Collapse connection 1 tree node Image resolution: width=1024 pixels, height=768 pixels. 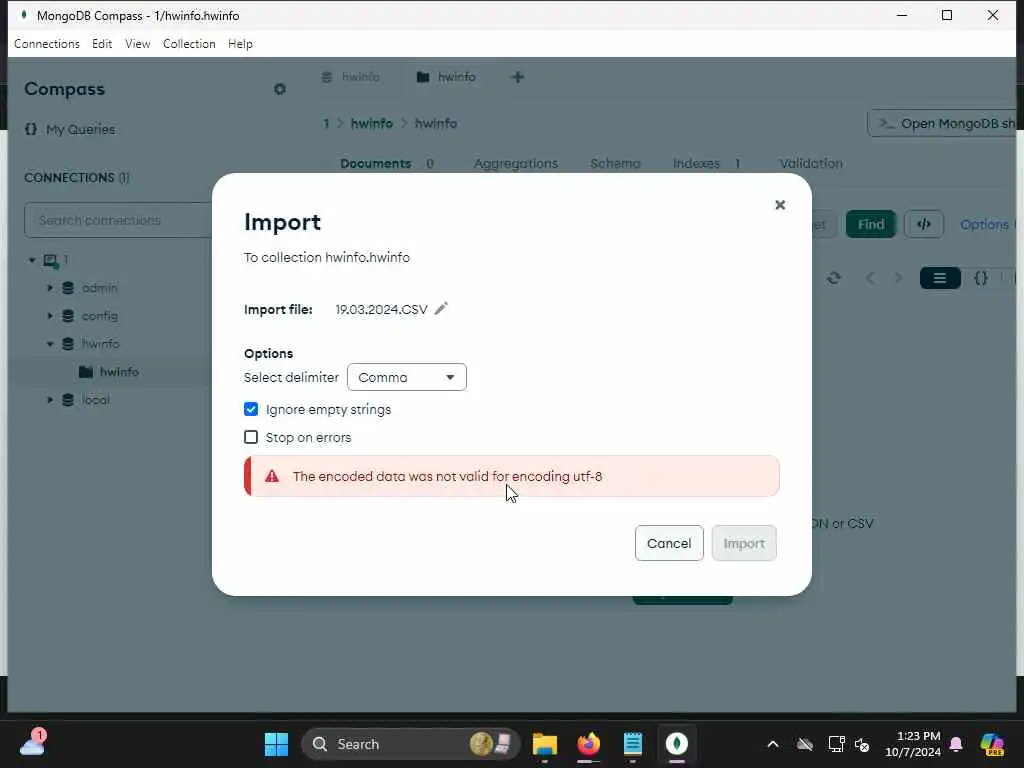tap(32, 260)
